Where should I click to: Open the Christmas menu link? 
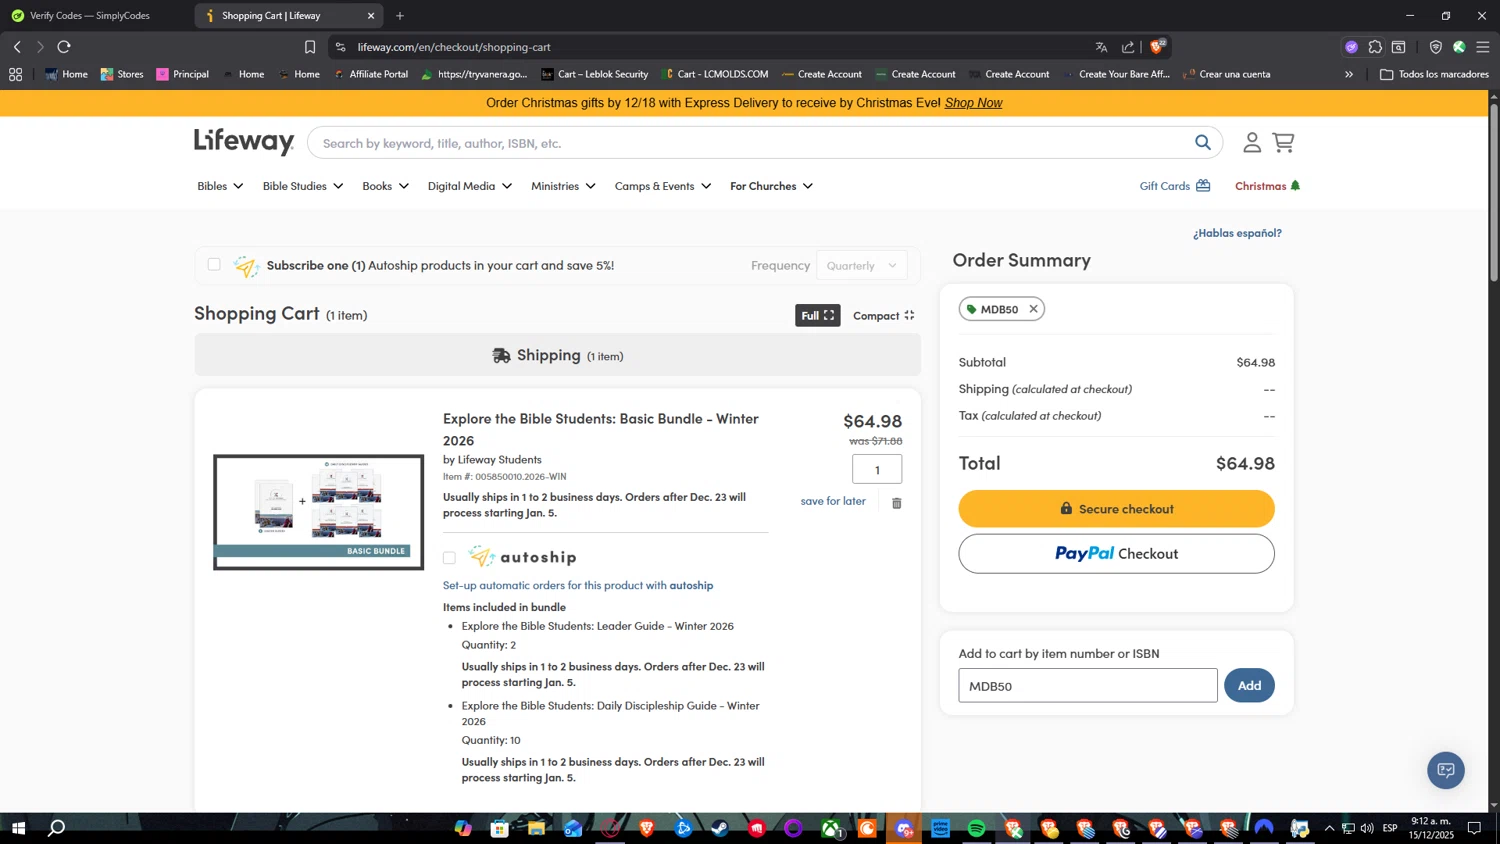click(1267, 186)
